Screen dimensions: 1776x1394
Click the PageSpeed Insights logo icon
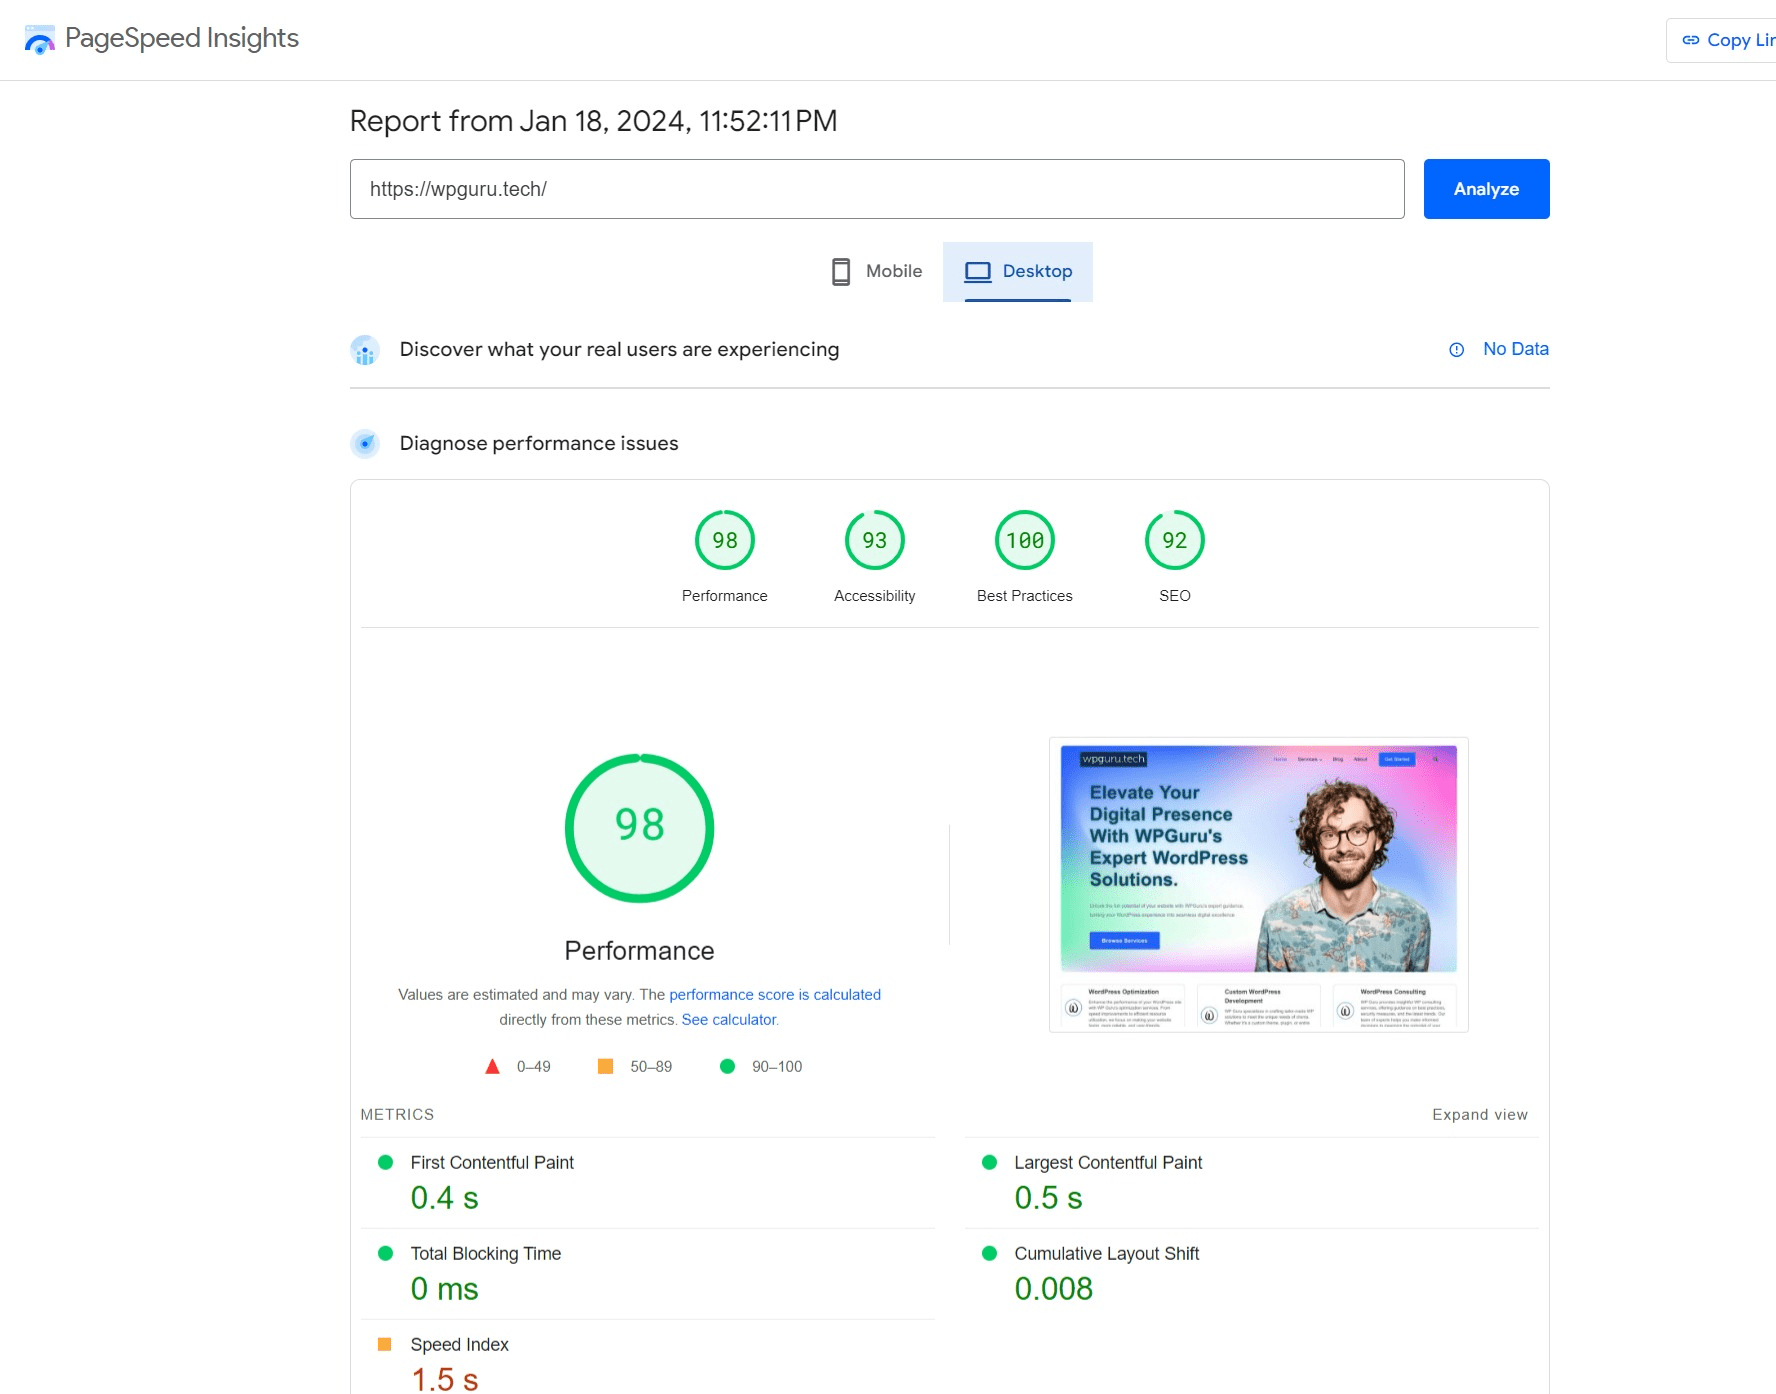point(39,40)
